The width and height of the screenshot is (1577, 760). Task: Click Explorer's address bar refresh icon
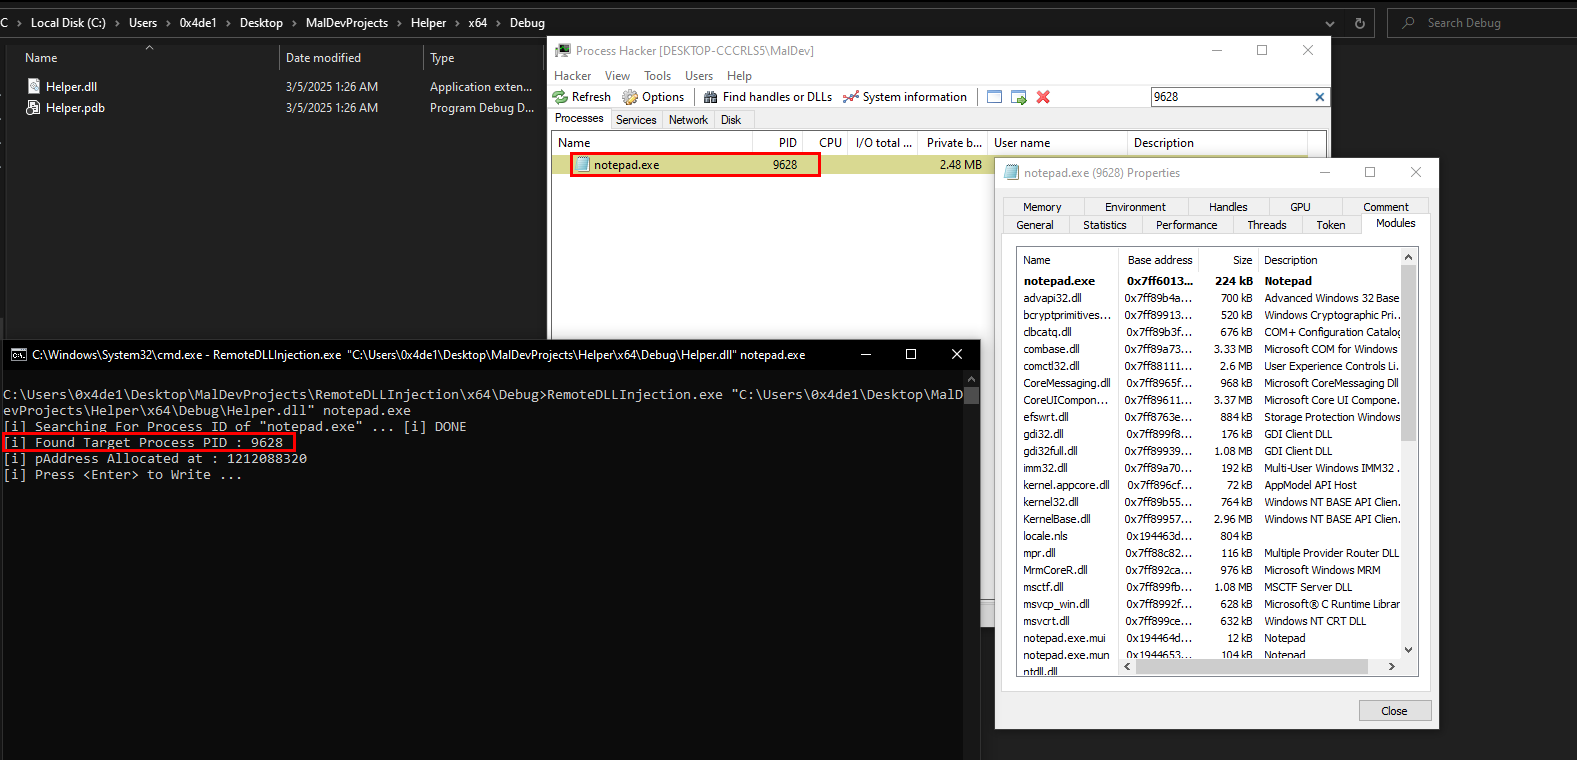pyautogui.click(x=1360, y=23)
